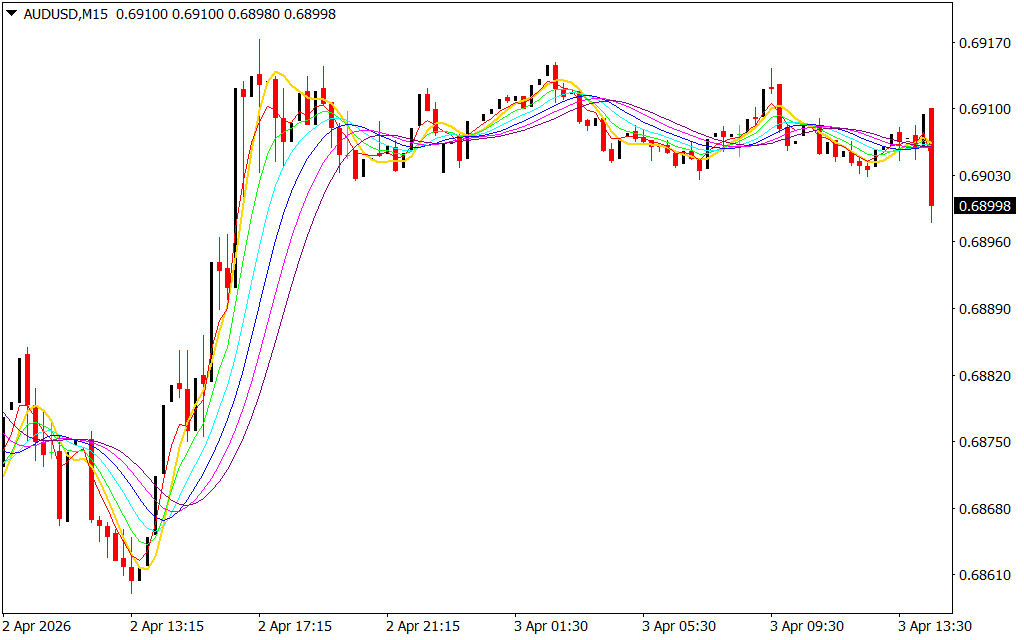
Task: Click the 0.68960 price axis label
Action: coord(984,242)
